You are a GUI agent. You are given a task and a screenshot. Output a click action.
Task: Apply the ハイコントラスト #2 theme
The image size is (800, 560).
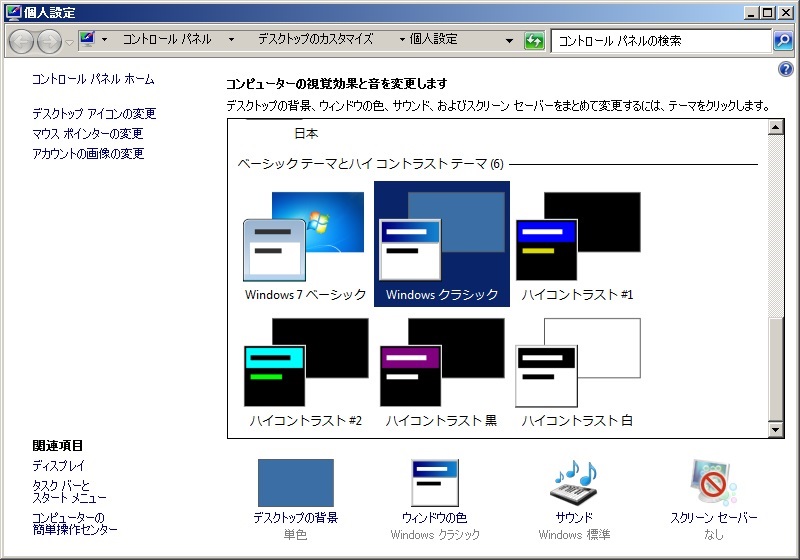click(305, 372)
